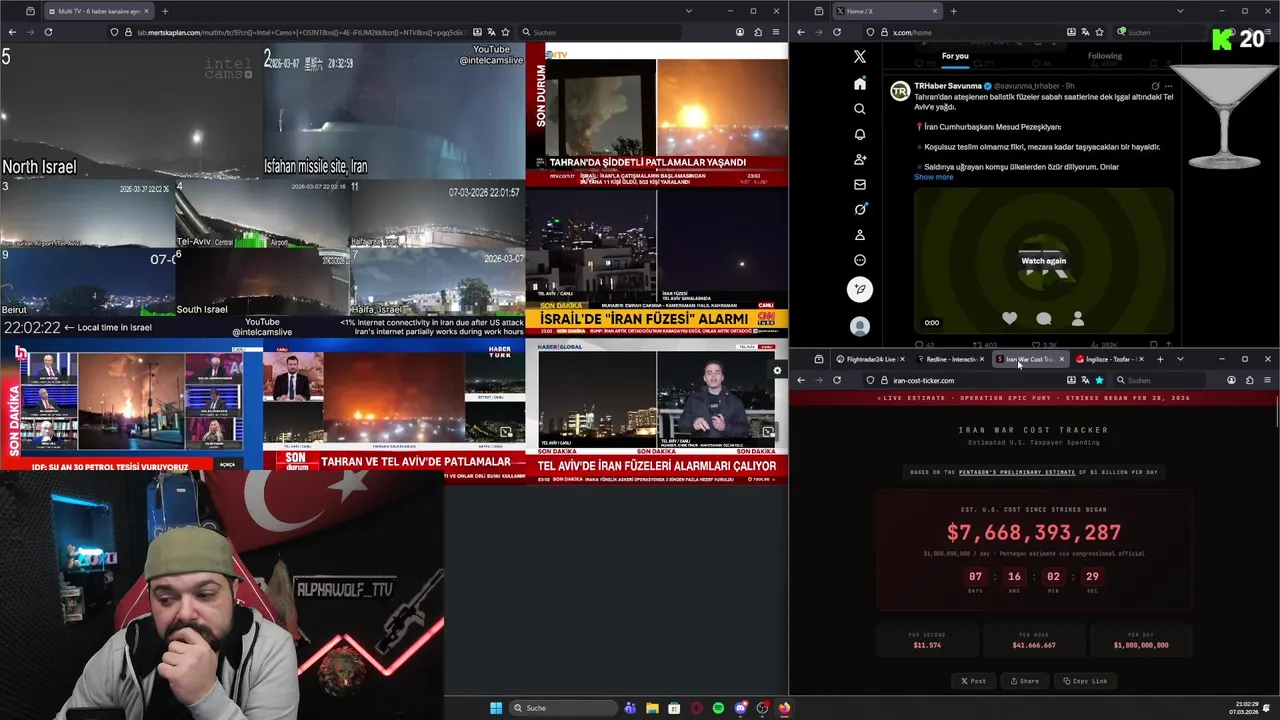This screenshot has width=1280, height=720.
Task: Click the NTV Tahran'da patlamalar stream tile
Action: (x=657, y=113)
